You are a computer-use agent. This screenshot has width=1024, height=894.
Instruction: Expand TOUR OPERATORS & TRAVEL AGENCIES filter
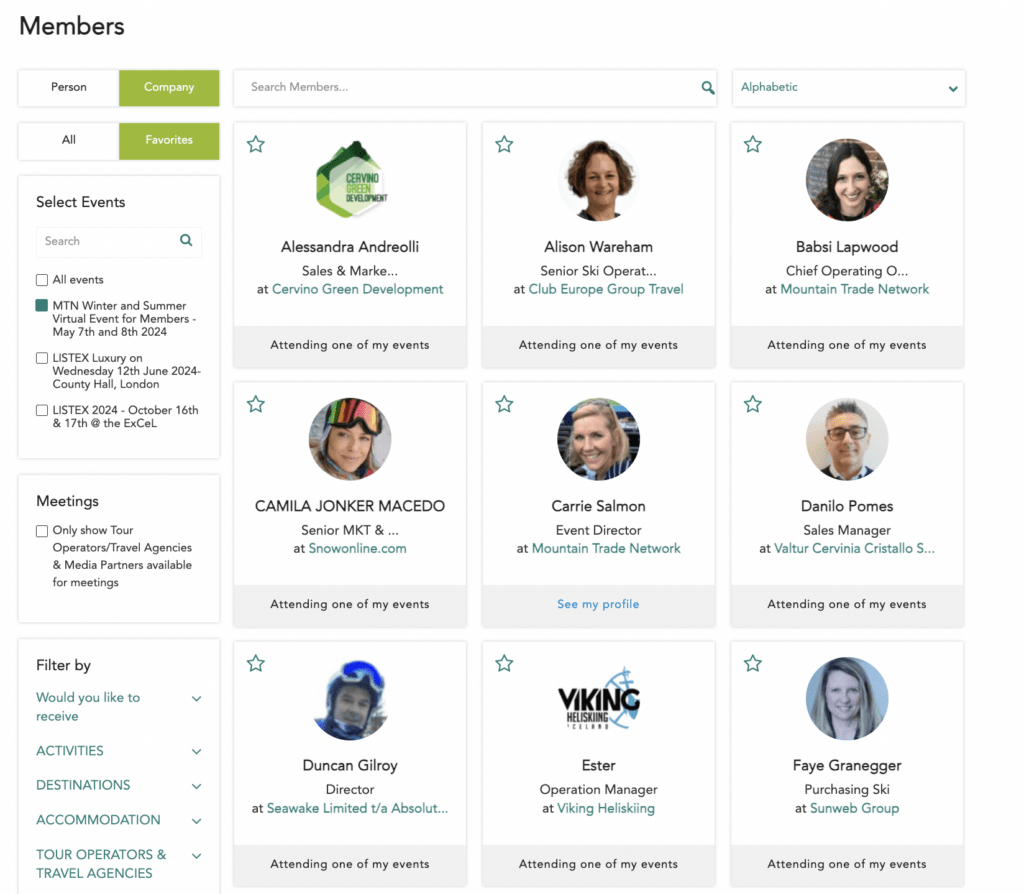point(118,863)
